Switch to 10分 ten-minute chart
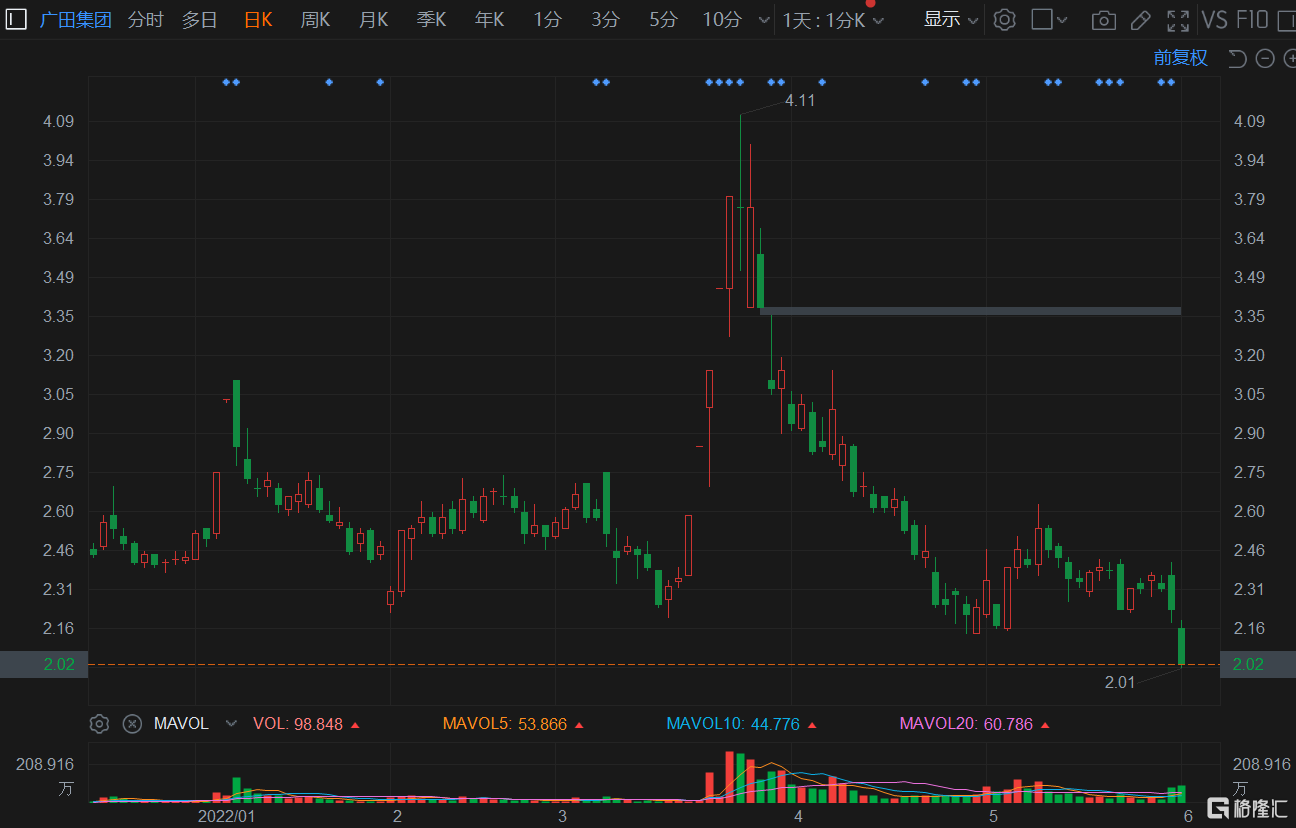This screenshot has width=1296, height=828. click(x=722, y=19)
